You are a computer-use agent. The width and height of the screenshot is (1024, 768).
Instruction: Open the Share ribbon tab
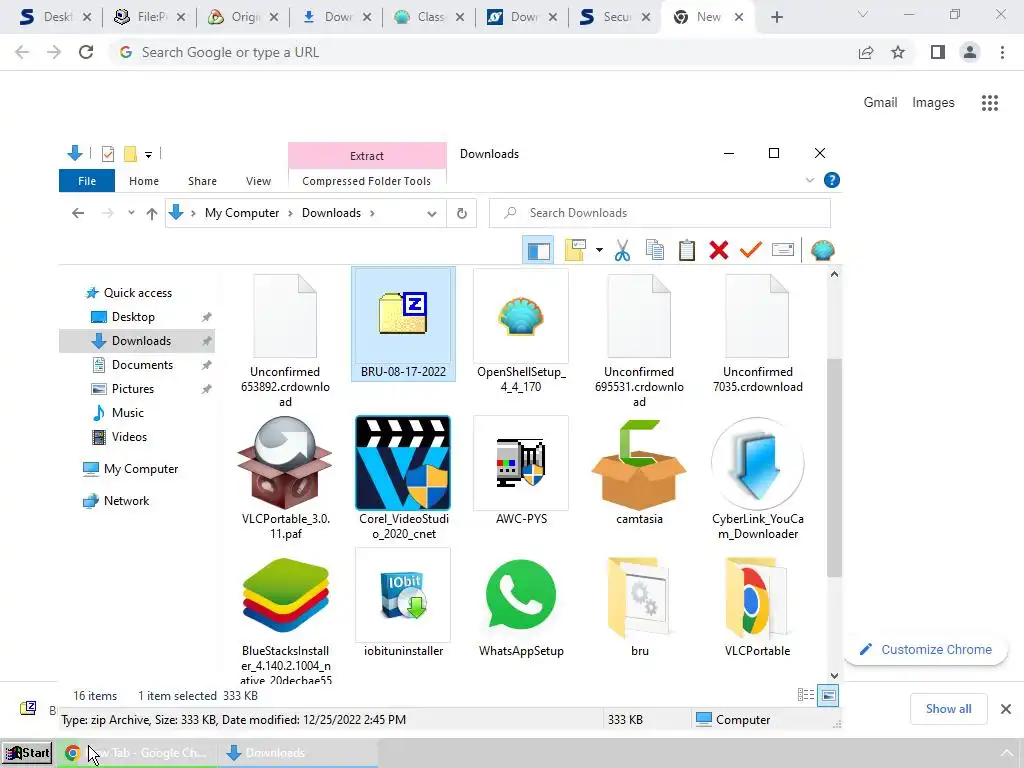coord(202,181)
